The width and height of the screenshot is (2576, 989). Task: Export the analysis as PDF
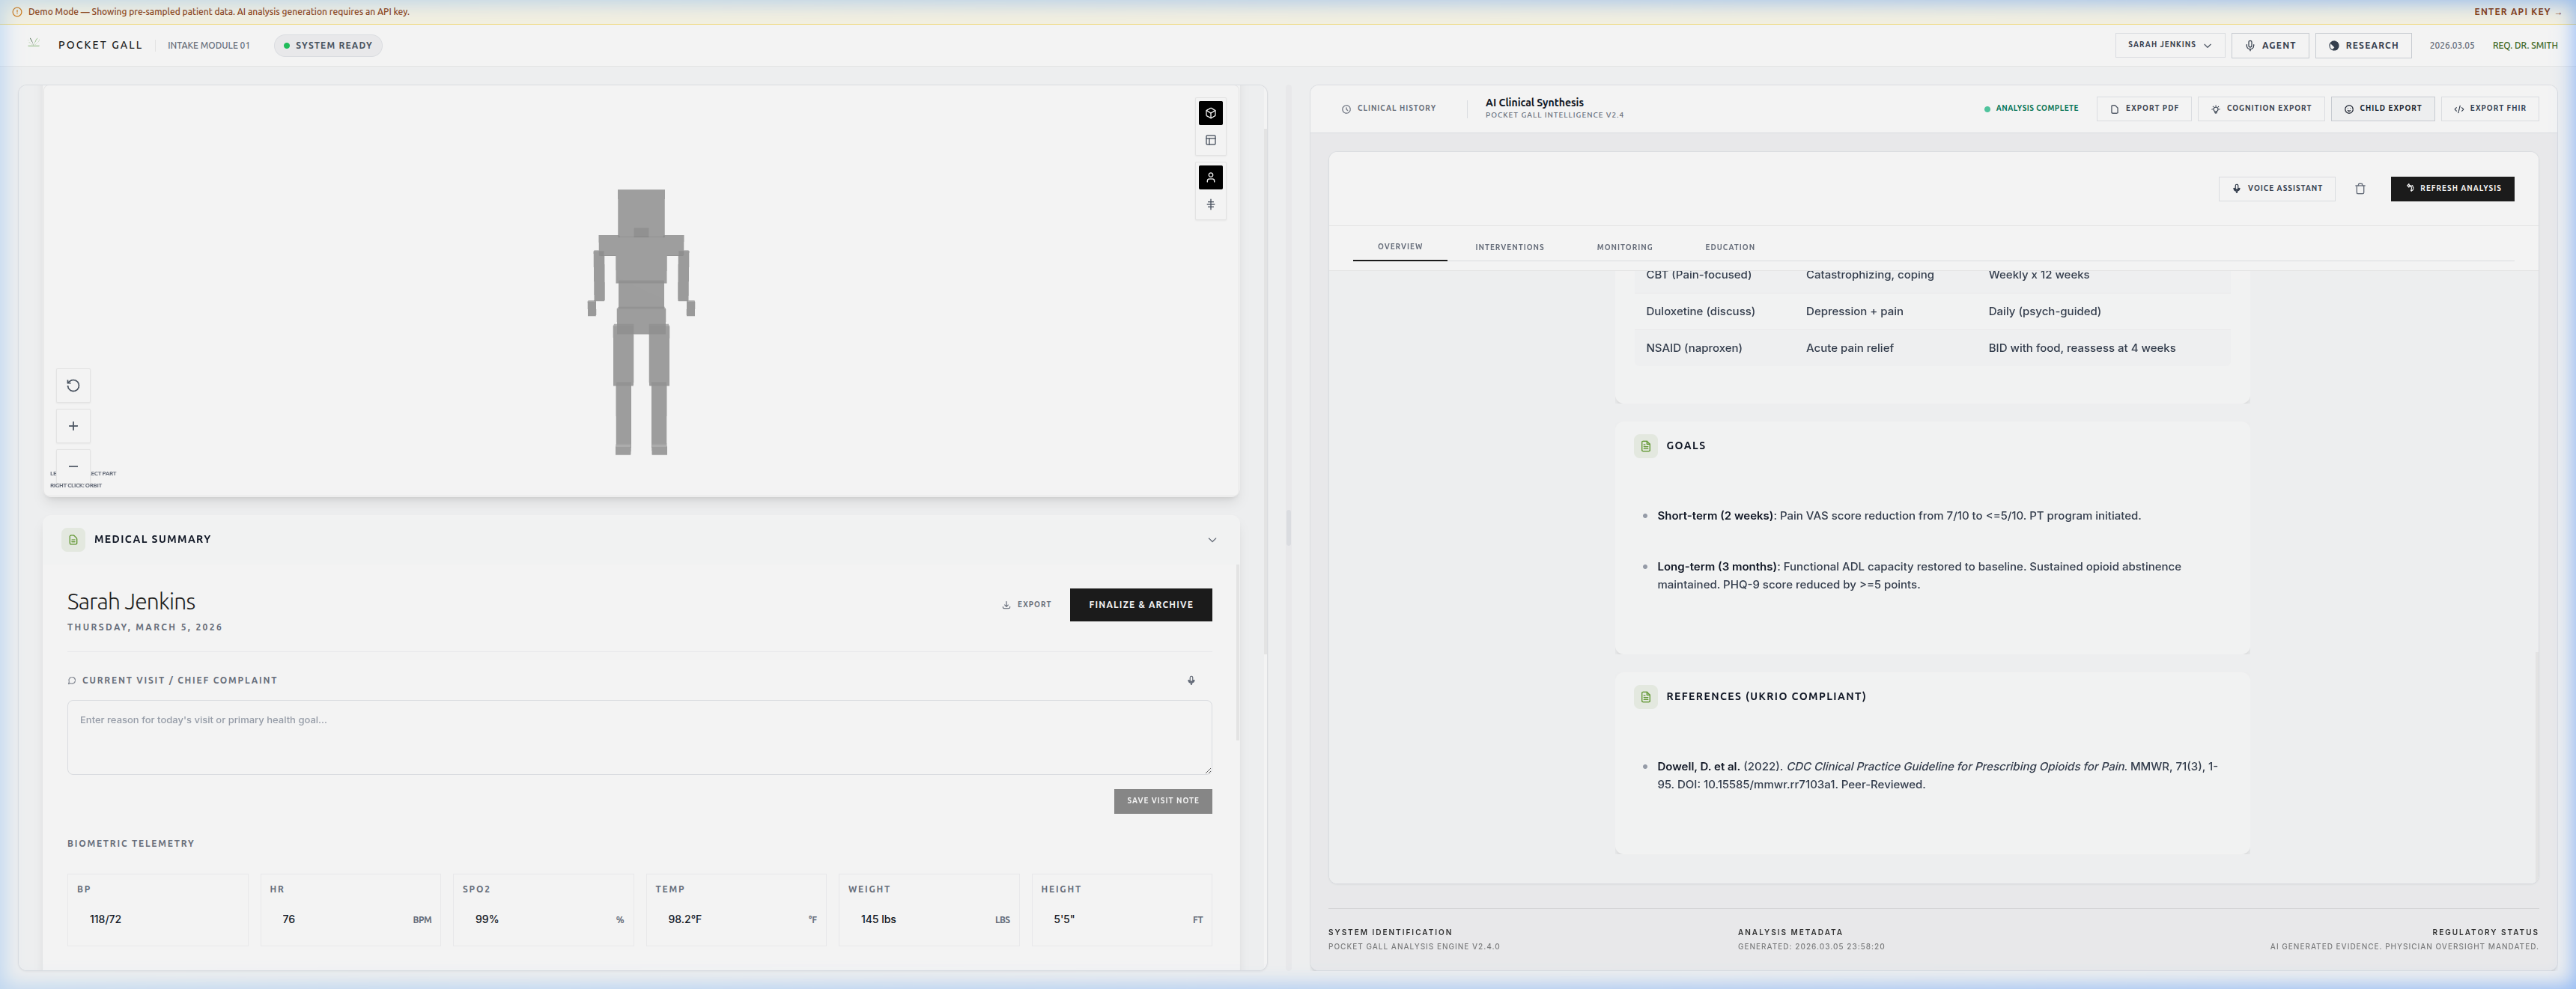tap(2143, 109)
